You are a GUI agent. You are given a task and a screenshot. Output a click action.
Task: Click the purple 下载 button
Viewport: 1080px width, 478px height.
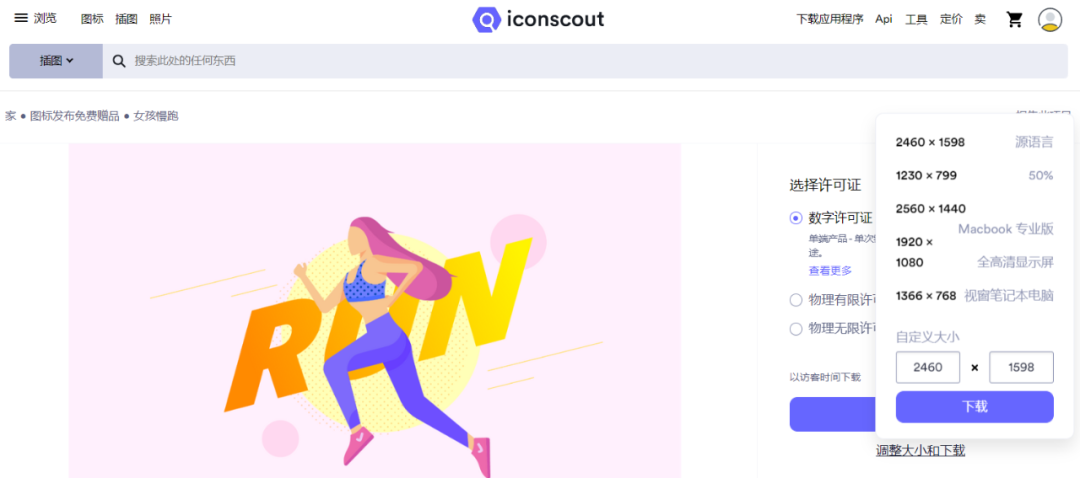tap(974, 407)
